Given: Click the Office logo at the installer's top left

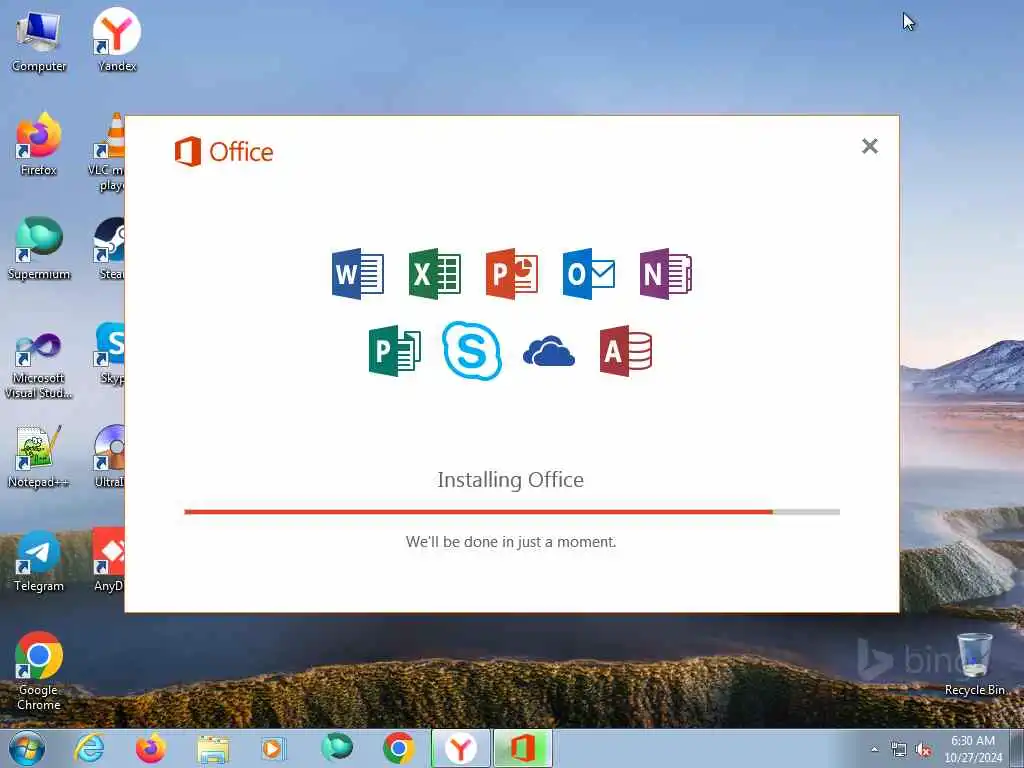Looking at the screenshot, I should (x=223, y=152).
